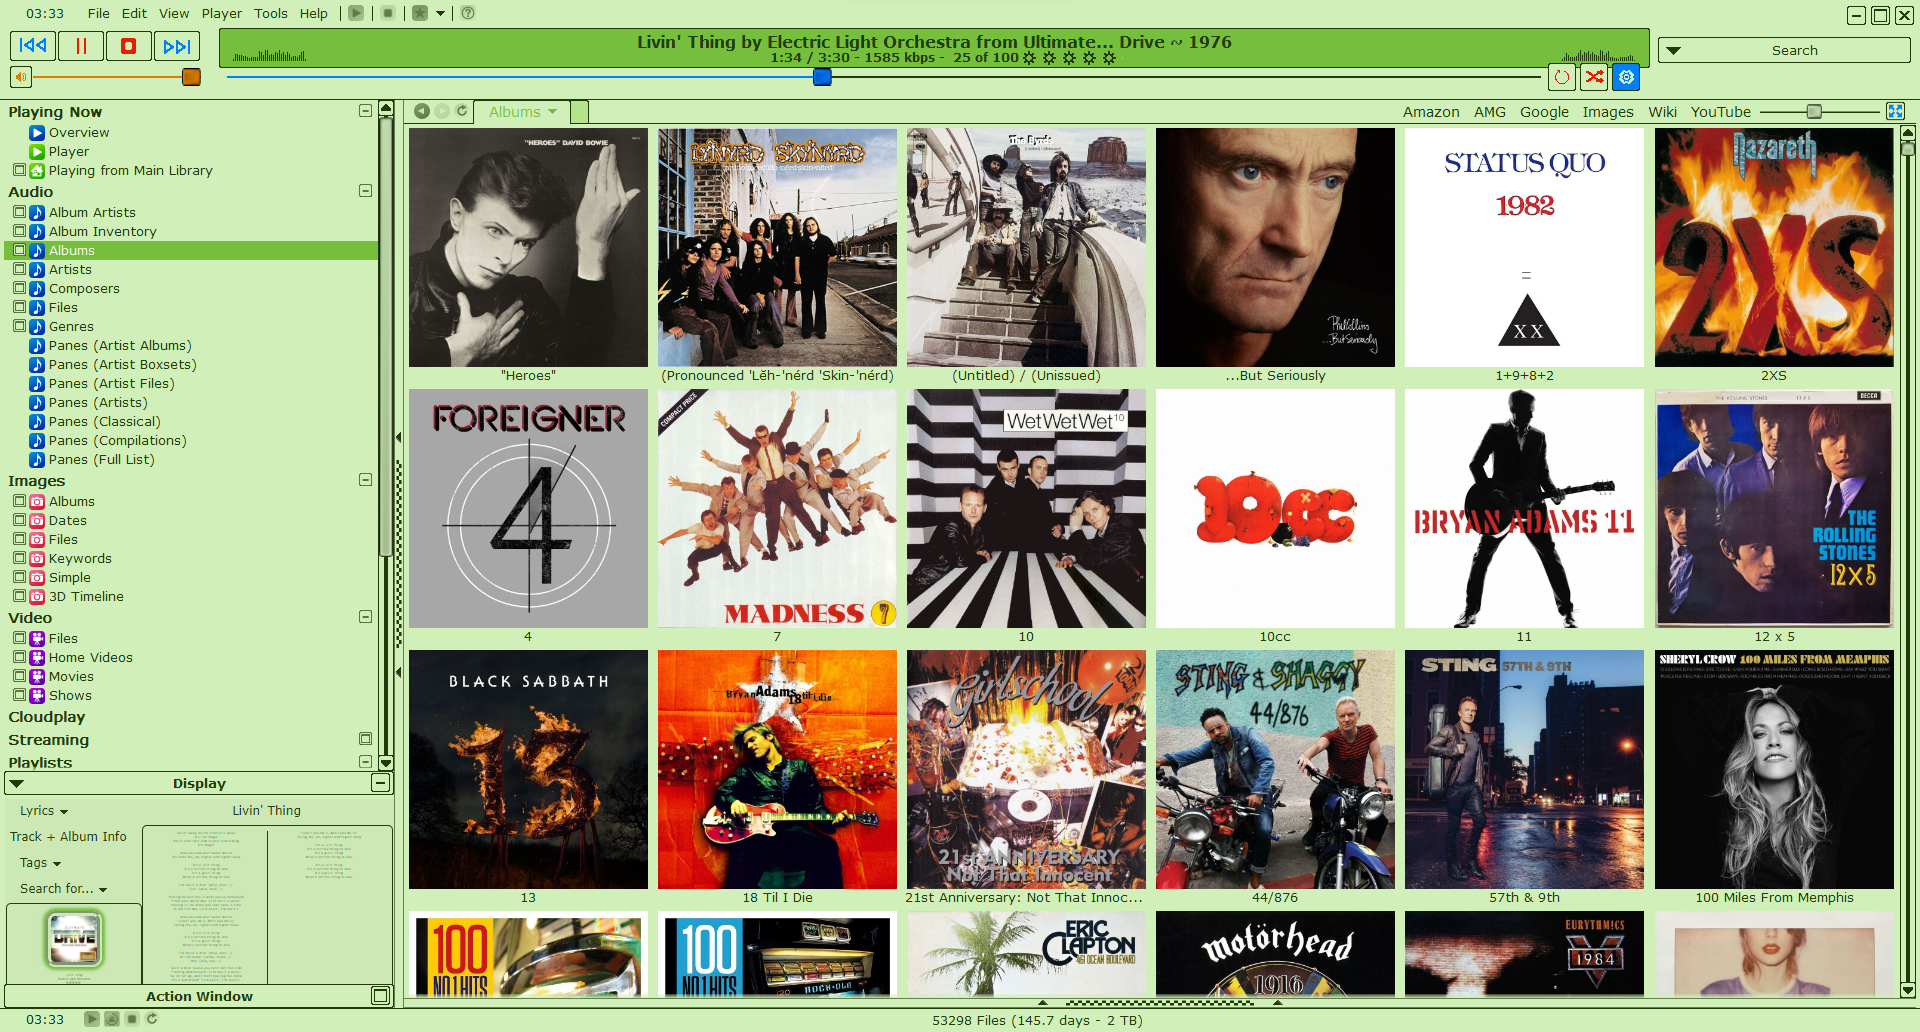The height and width of the screenshot is (1032, 1920).
Task: Click the small stop icon in menu bar
Action: [x=388, y=13]
